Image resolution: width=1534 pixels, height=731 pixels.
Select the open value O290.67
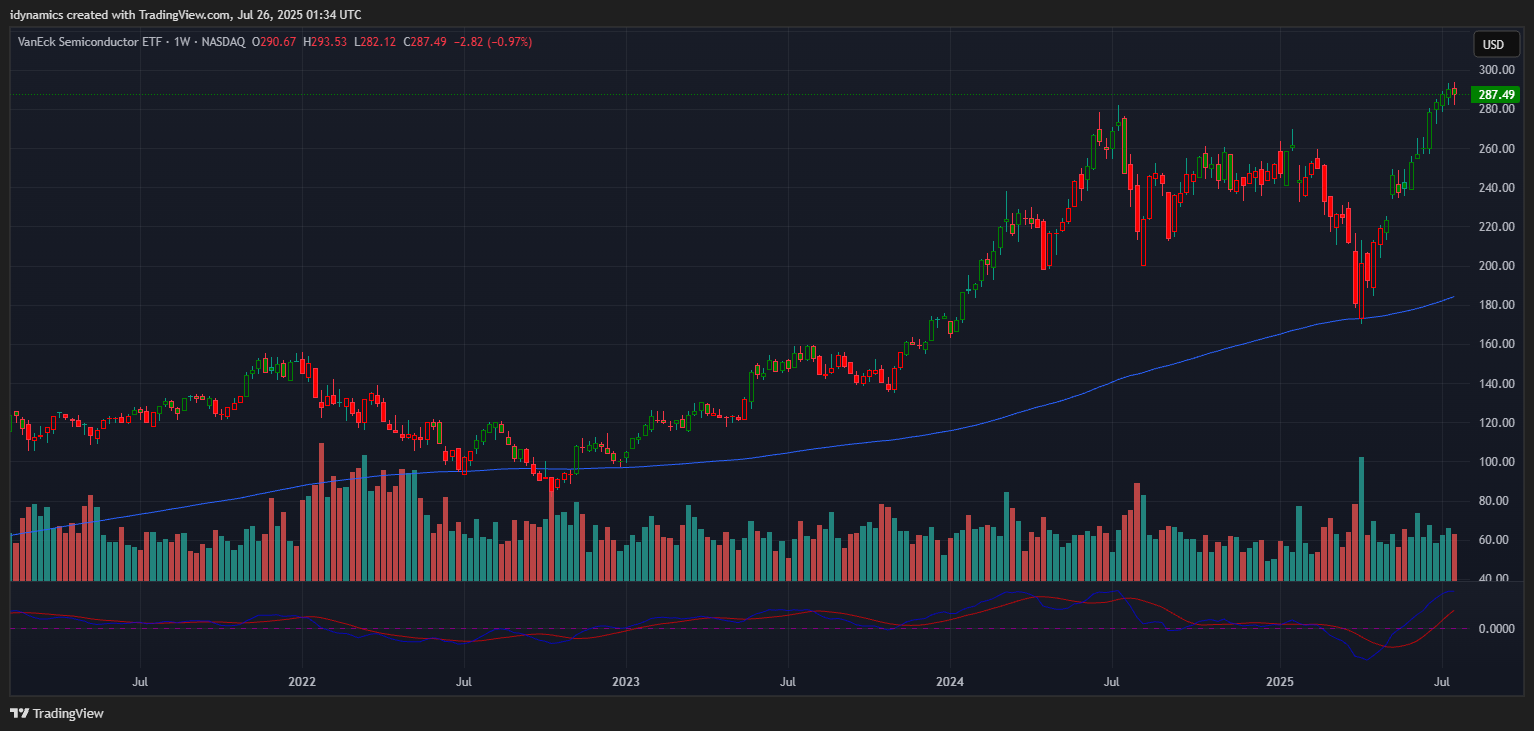click(x=273, y=42)
